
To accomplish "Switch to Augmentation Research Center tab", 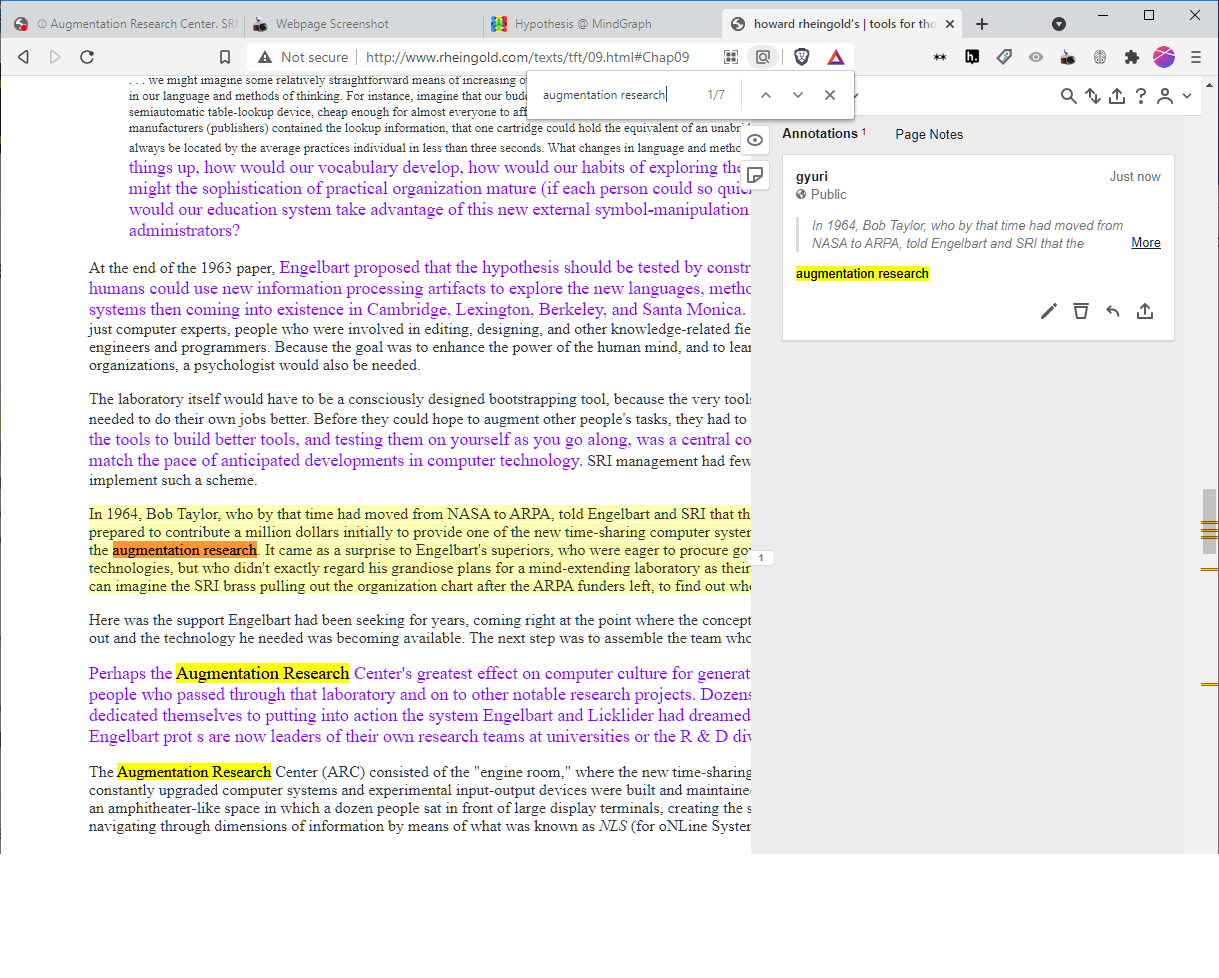I will click(123, 24).
